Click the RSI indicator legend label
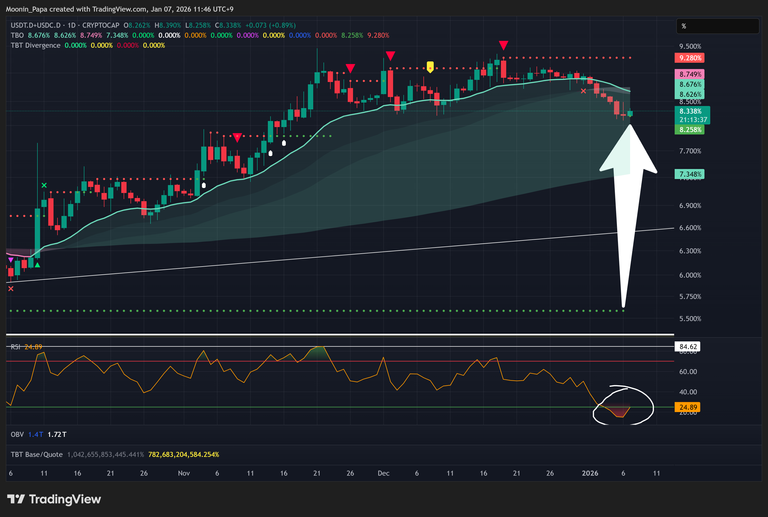 [x=16, y=346]
